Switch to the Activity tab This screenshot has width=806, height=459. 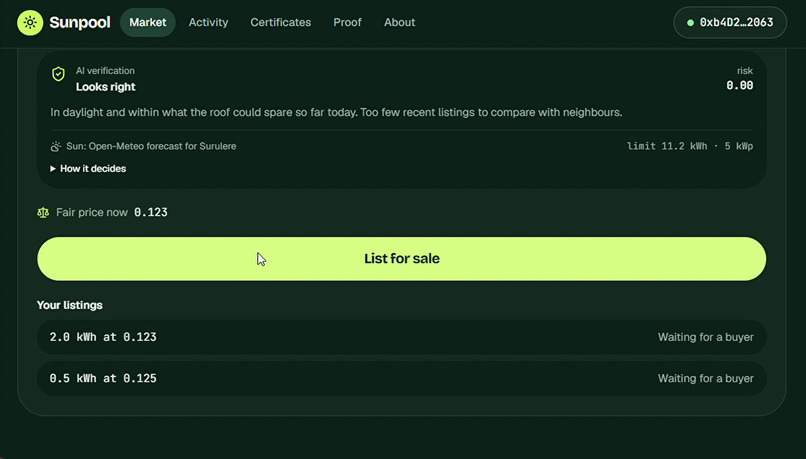[208, 23]
